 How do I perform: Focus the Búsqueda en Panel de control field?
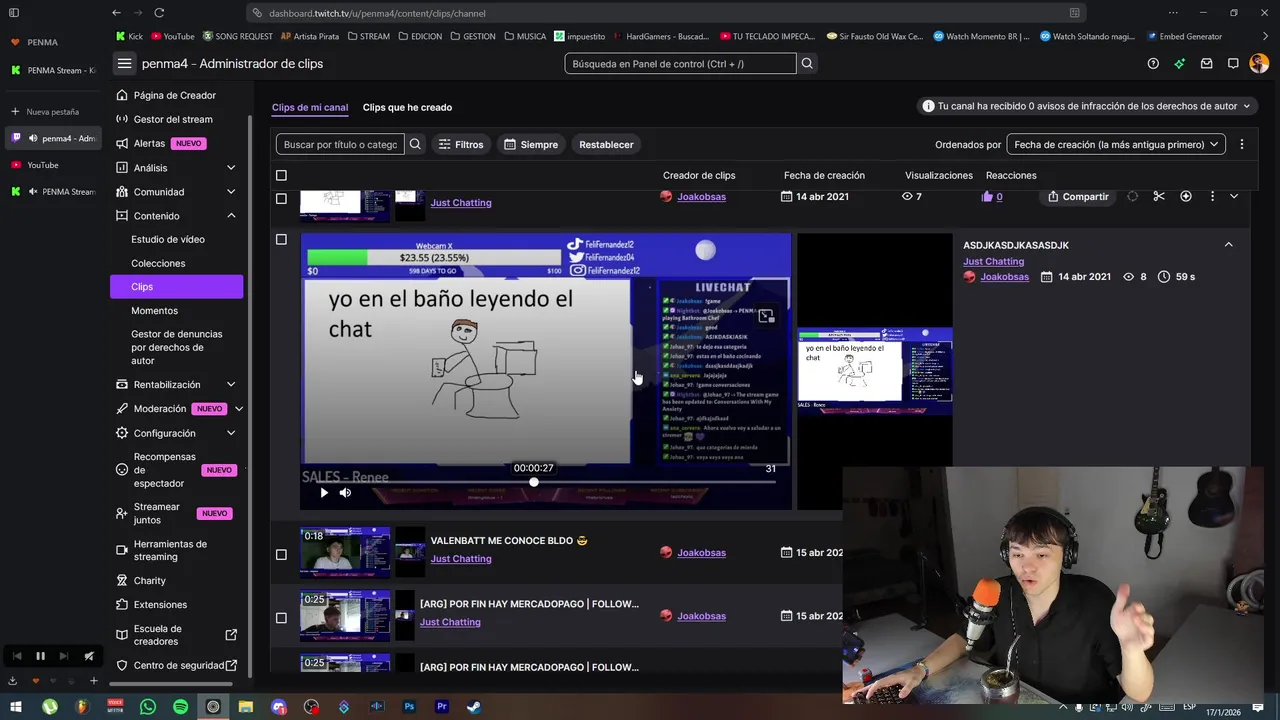[681, 63]
